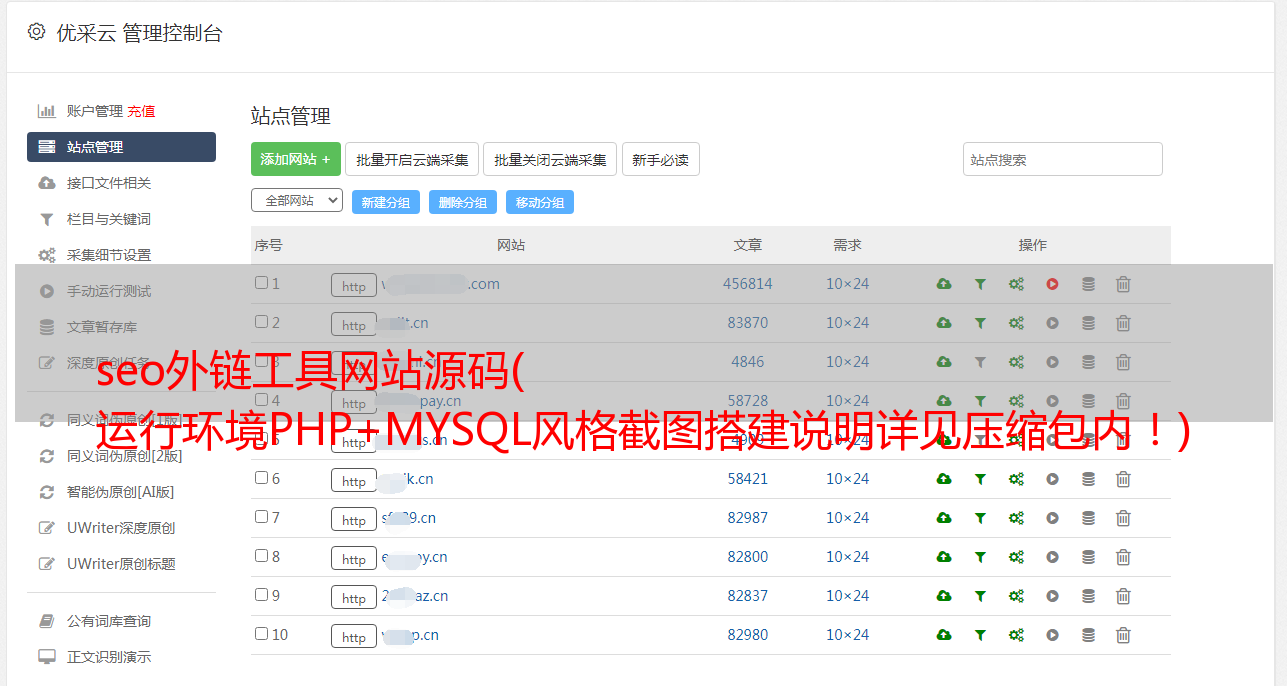
Task: Click the trash icon in row 7
Action: [1123, 518]
